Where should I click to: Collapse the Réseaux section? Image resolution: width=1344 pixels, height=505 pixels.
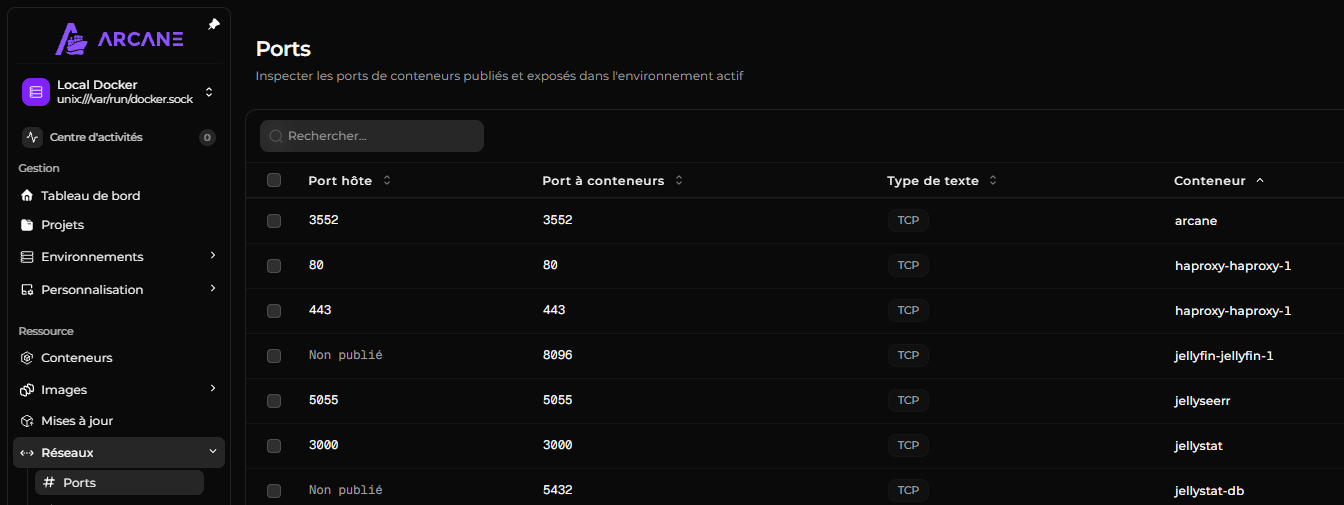119,453
